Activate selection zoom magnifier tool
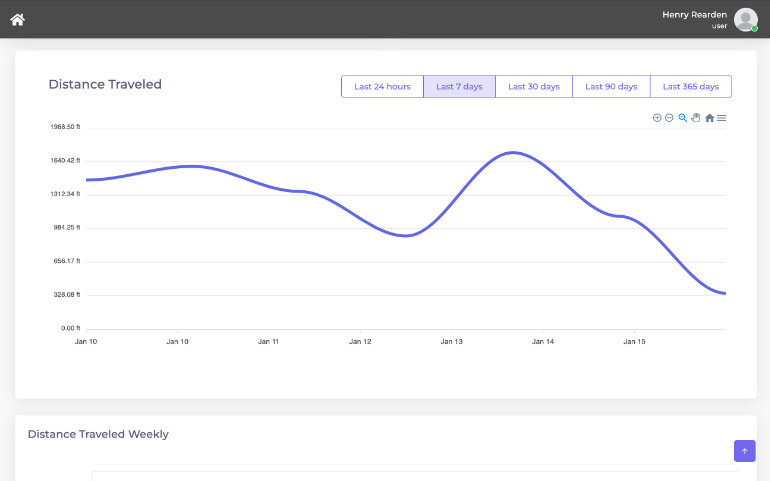Image resolution: width=770 pixels, height=481 pixels. 683,118
